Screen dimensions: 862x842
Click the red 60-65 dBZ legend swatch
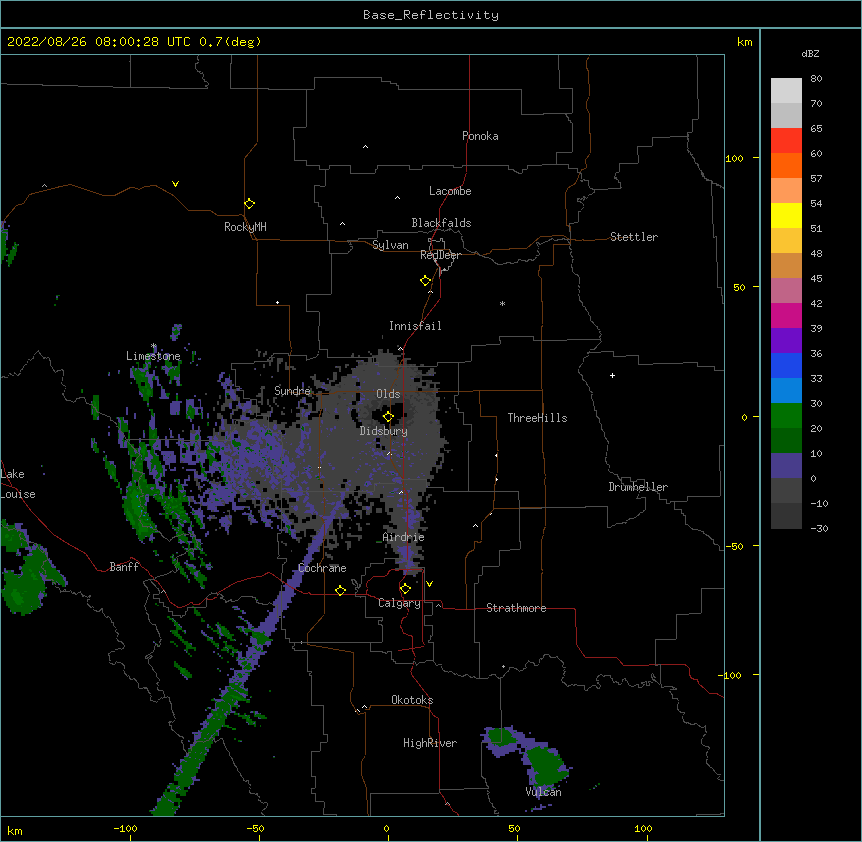pos(786,141)
